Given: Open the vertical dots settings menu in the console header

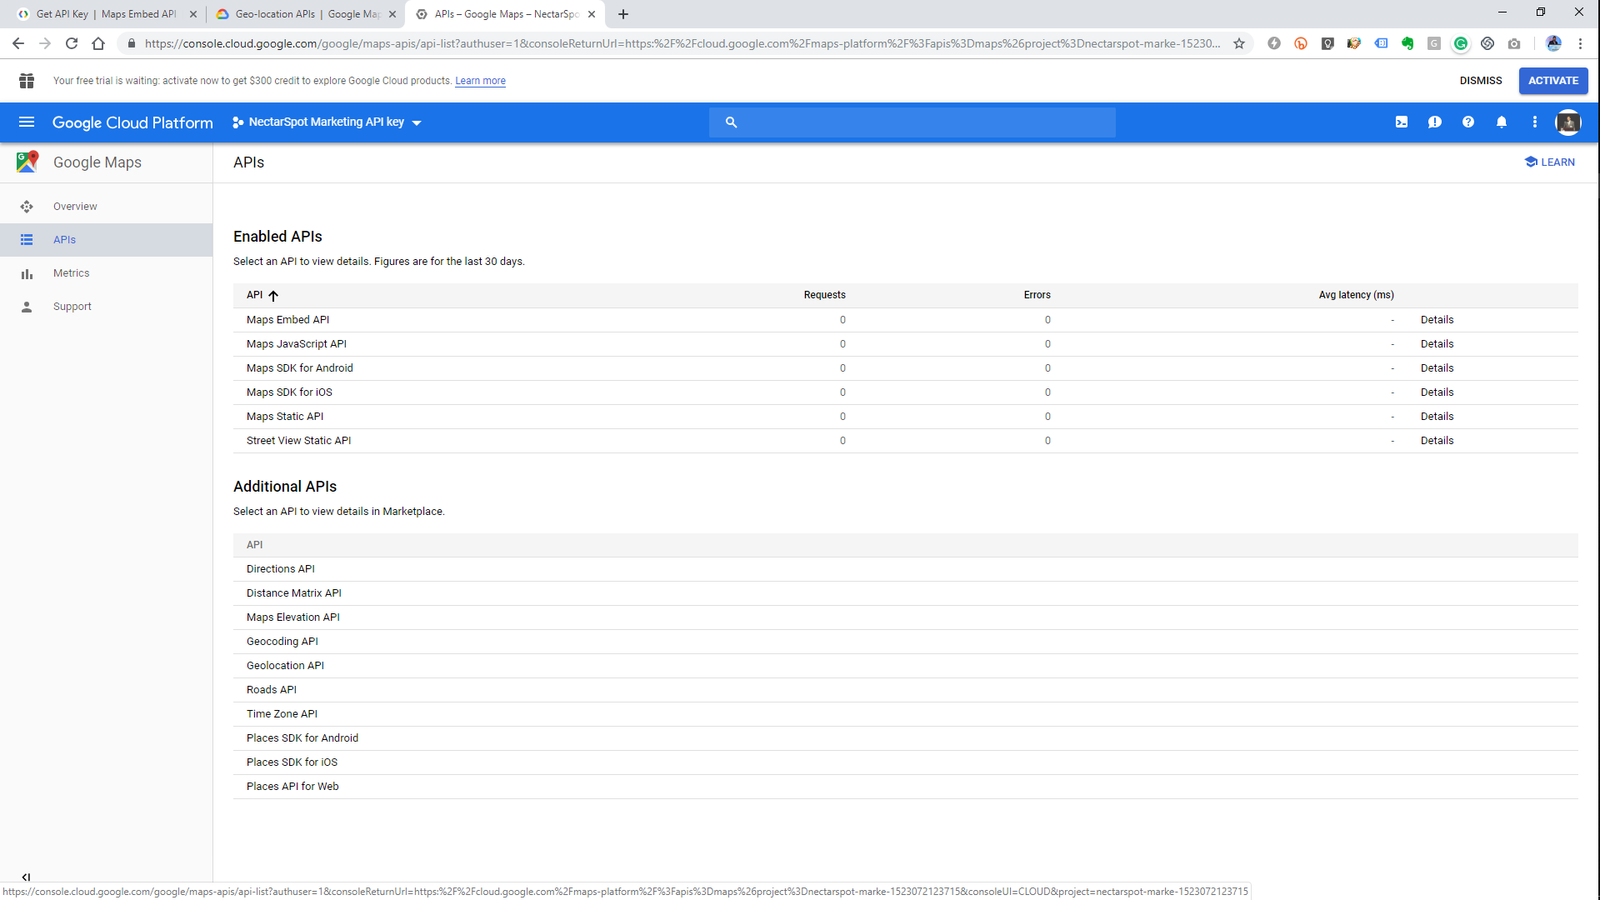Looking at the screenshot, I should point(1534,122).
